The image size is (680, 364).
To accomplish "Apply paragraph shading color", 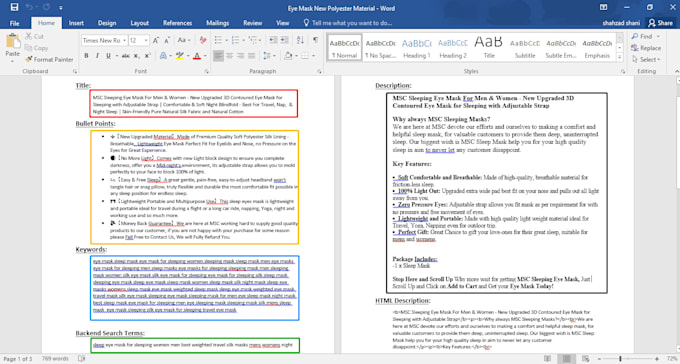I will (288, 56).
